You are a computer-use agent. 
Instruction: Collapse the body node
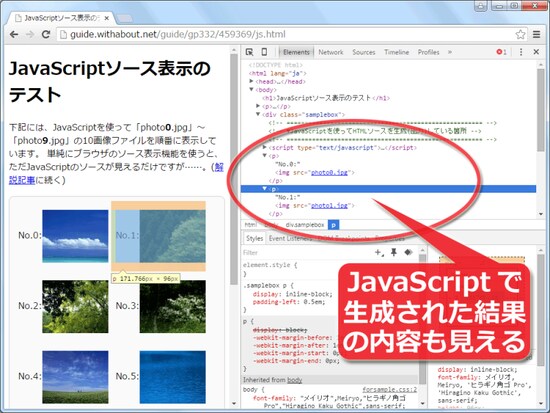click(251, 89)
